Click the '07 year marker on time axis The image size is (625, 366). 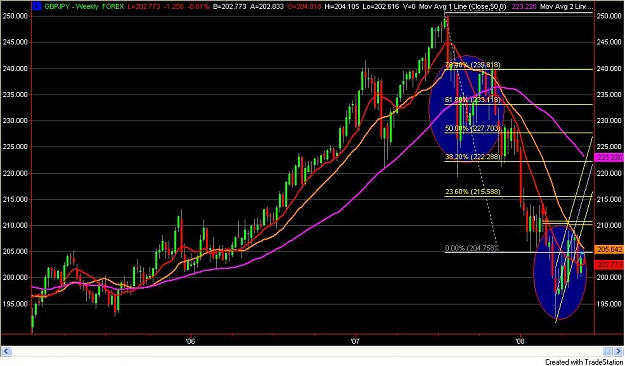[x=354, y=341]
